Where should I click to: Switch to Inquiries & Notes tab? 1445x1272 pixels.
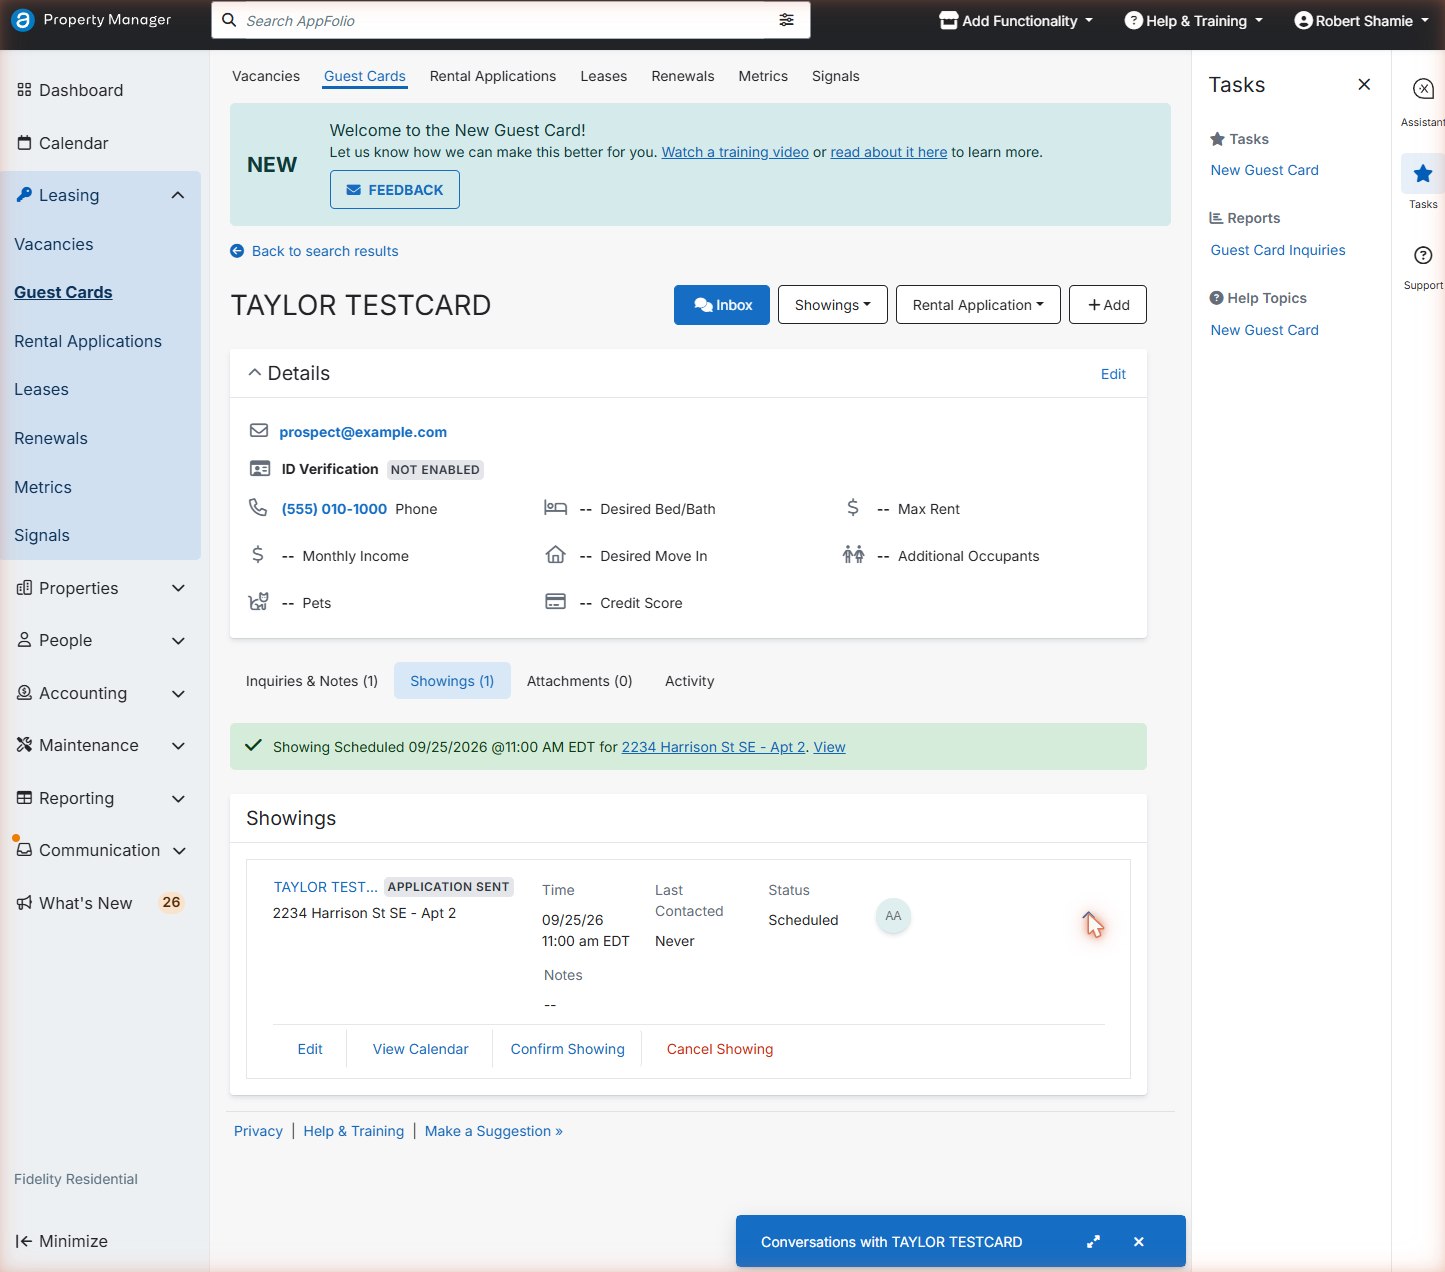(x=312, y=681)
